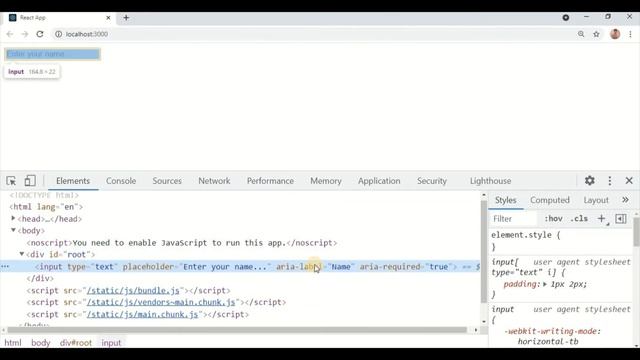The height and width of the screenshot is (360, 640).
Task: Open the row actions ellipsis for input node
Action: (5, 267)
